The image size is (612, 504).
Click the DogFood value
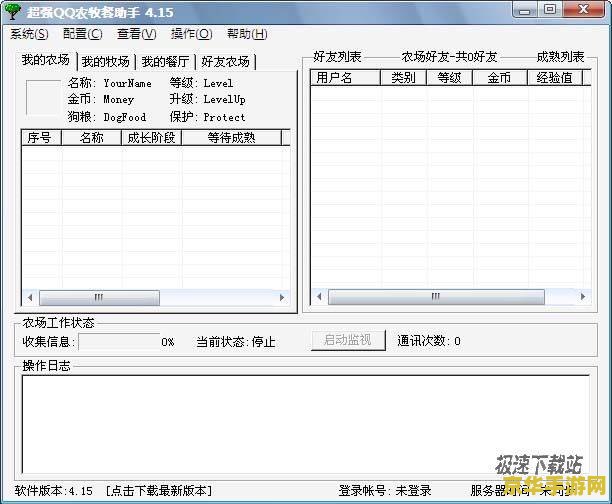(x=125, y=117)
